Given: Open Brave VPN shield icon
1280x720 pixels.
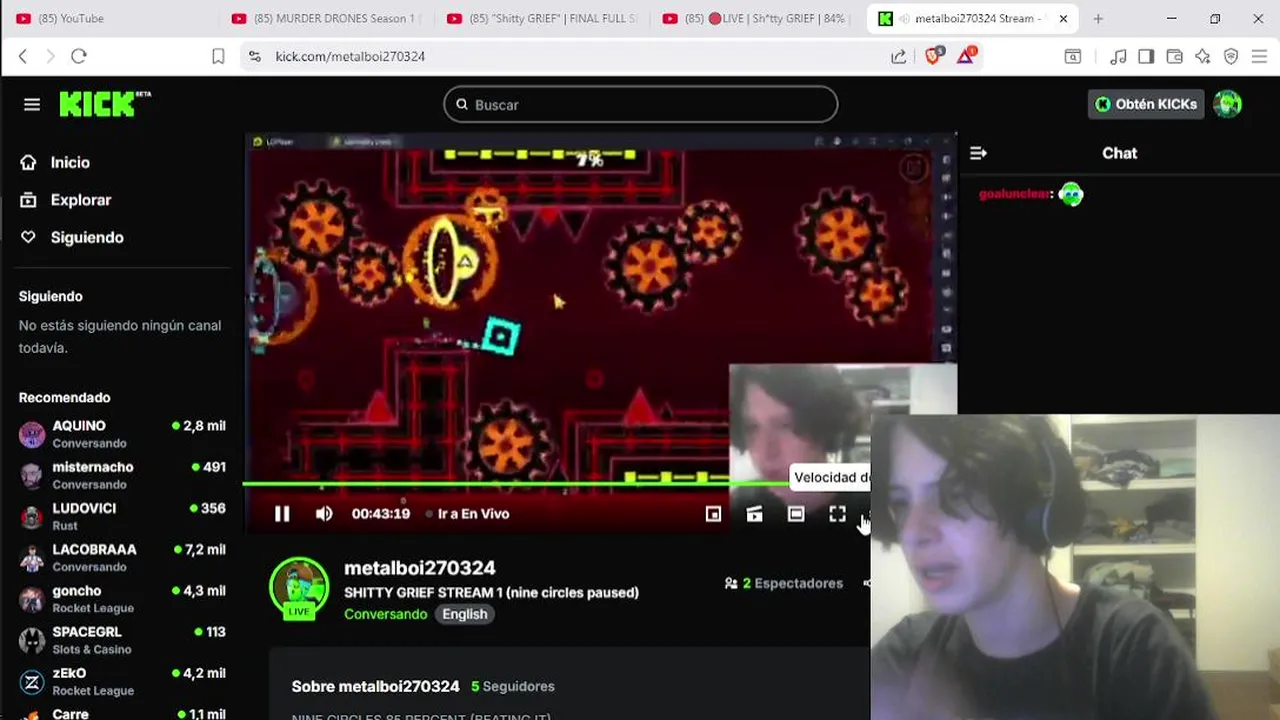Looking at the screenshot, I should click(1231, 56).
